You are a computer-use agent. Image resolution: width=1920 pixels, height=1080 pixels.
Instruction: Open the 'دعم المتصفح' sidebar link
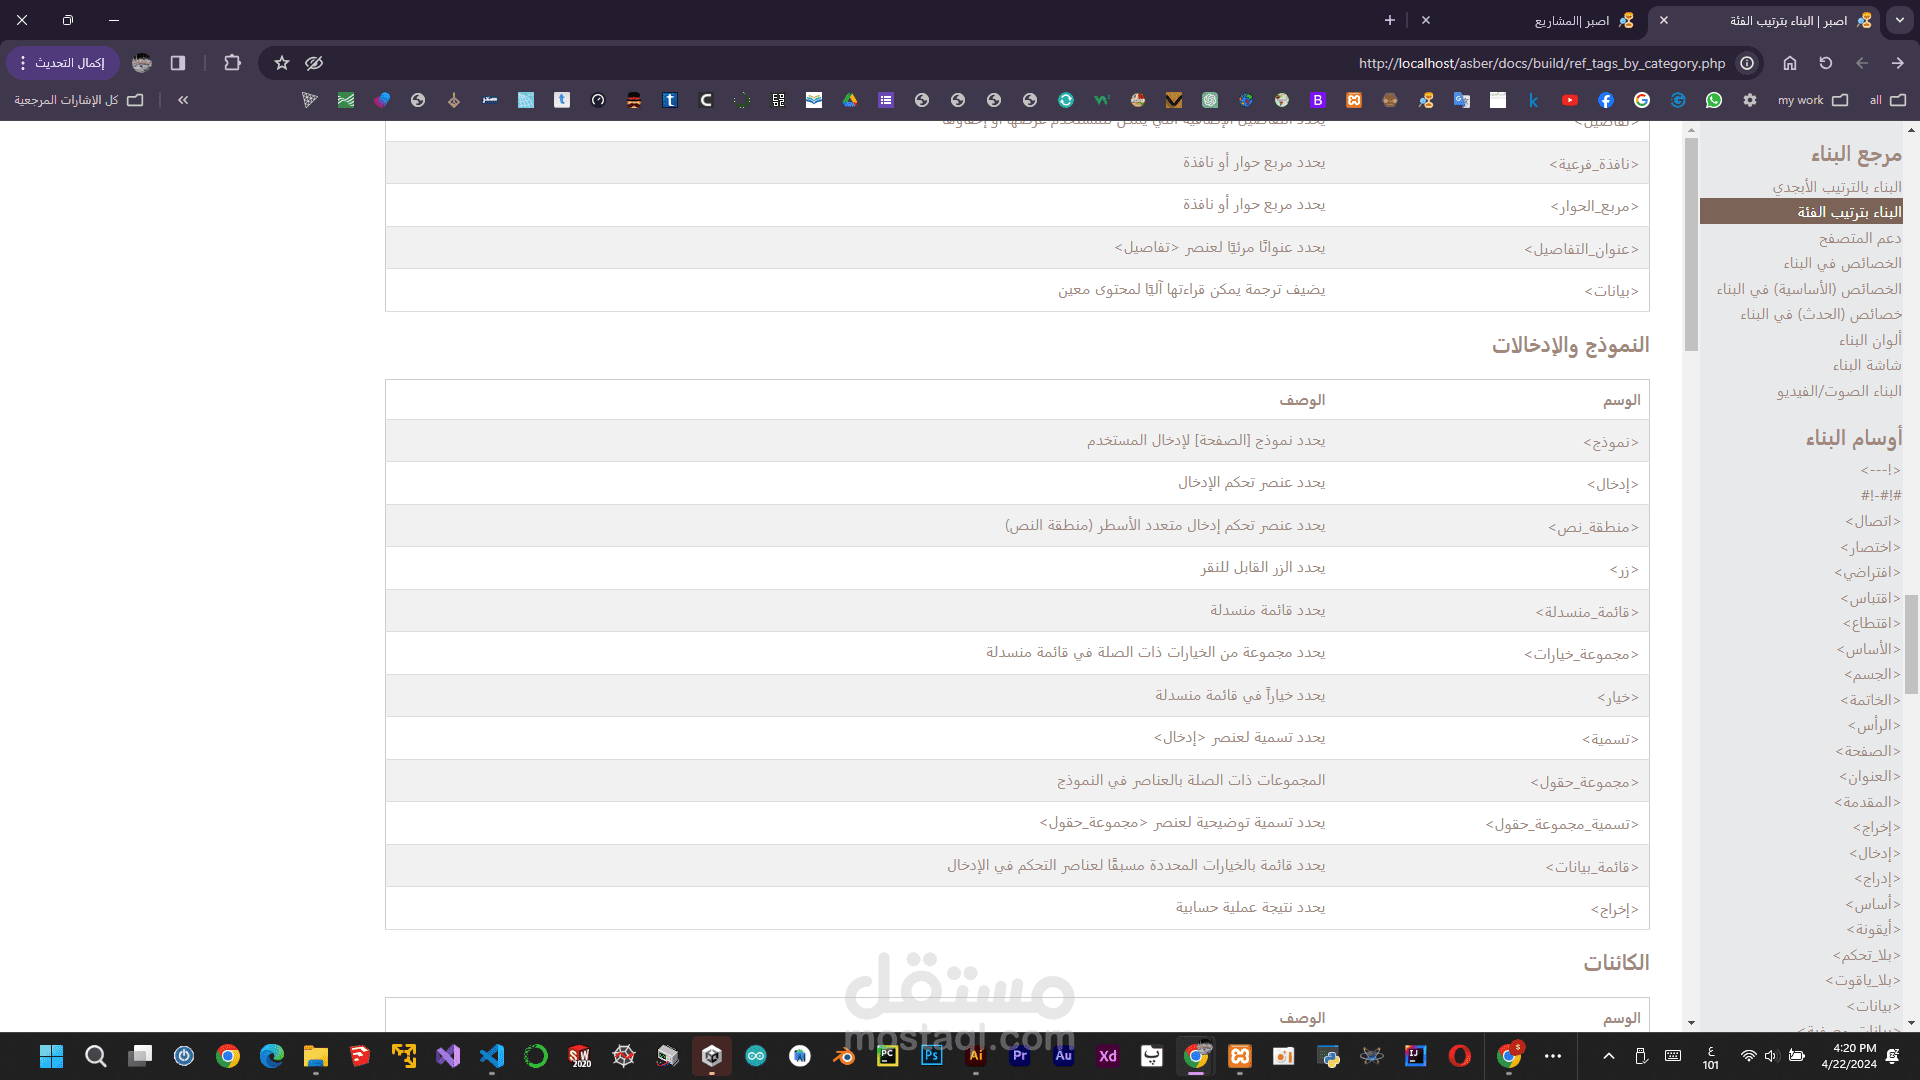coord(1860,238)
